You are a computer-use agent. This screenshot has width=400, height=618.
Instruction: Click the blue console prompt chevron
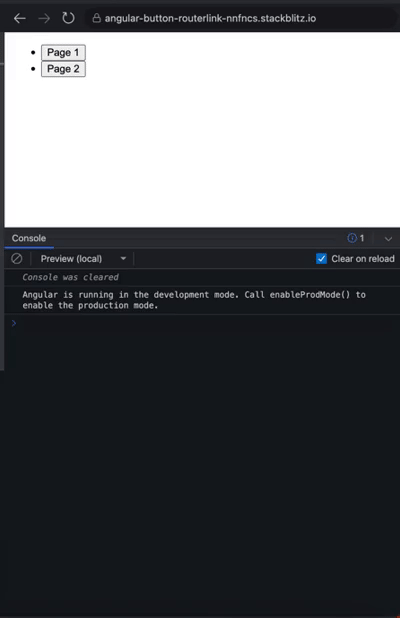coord(14,323)
